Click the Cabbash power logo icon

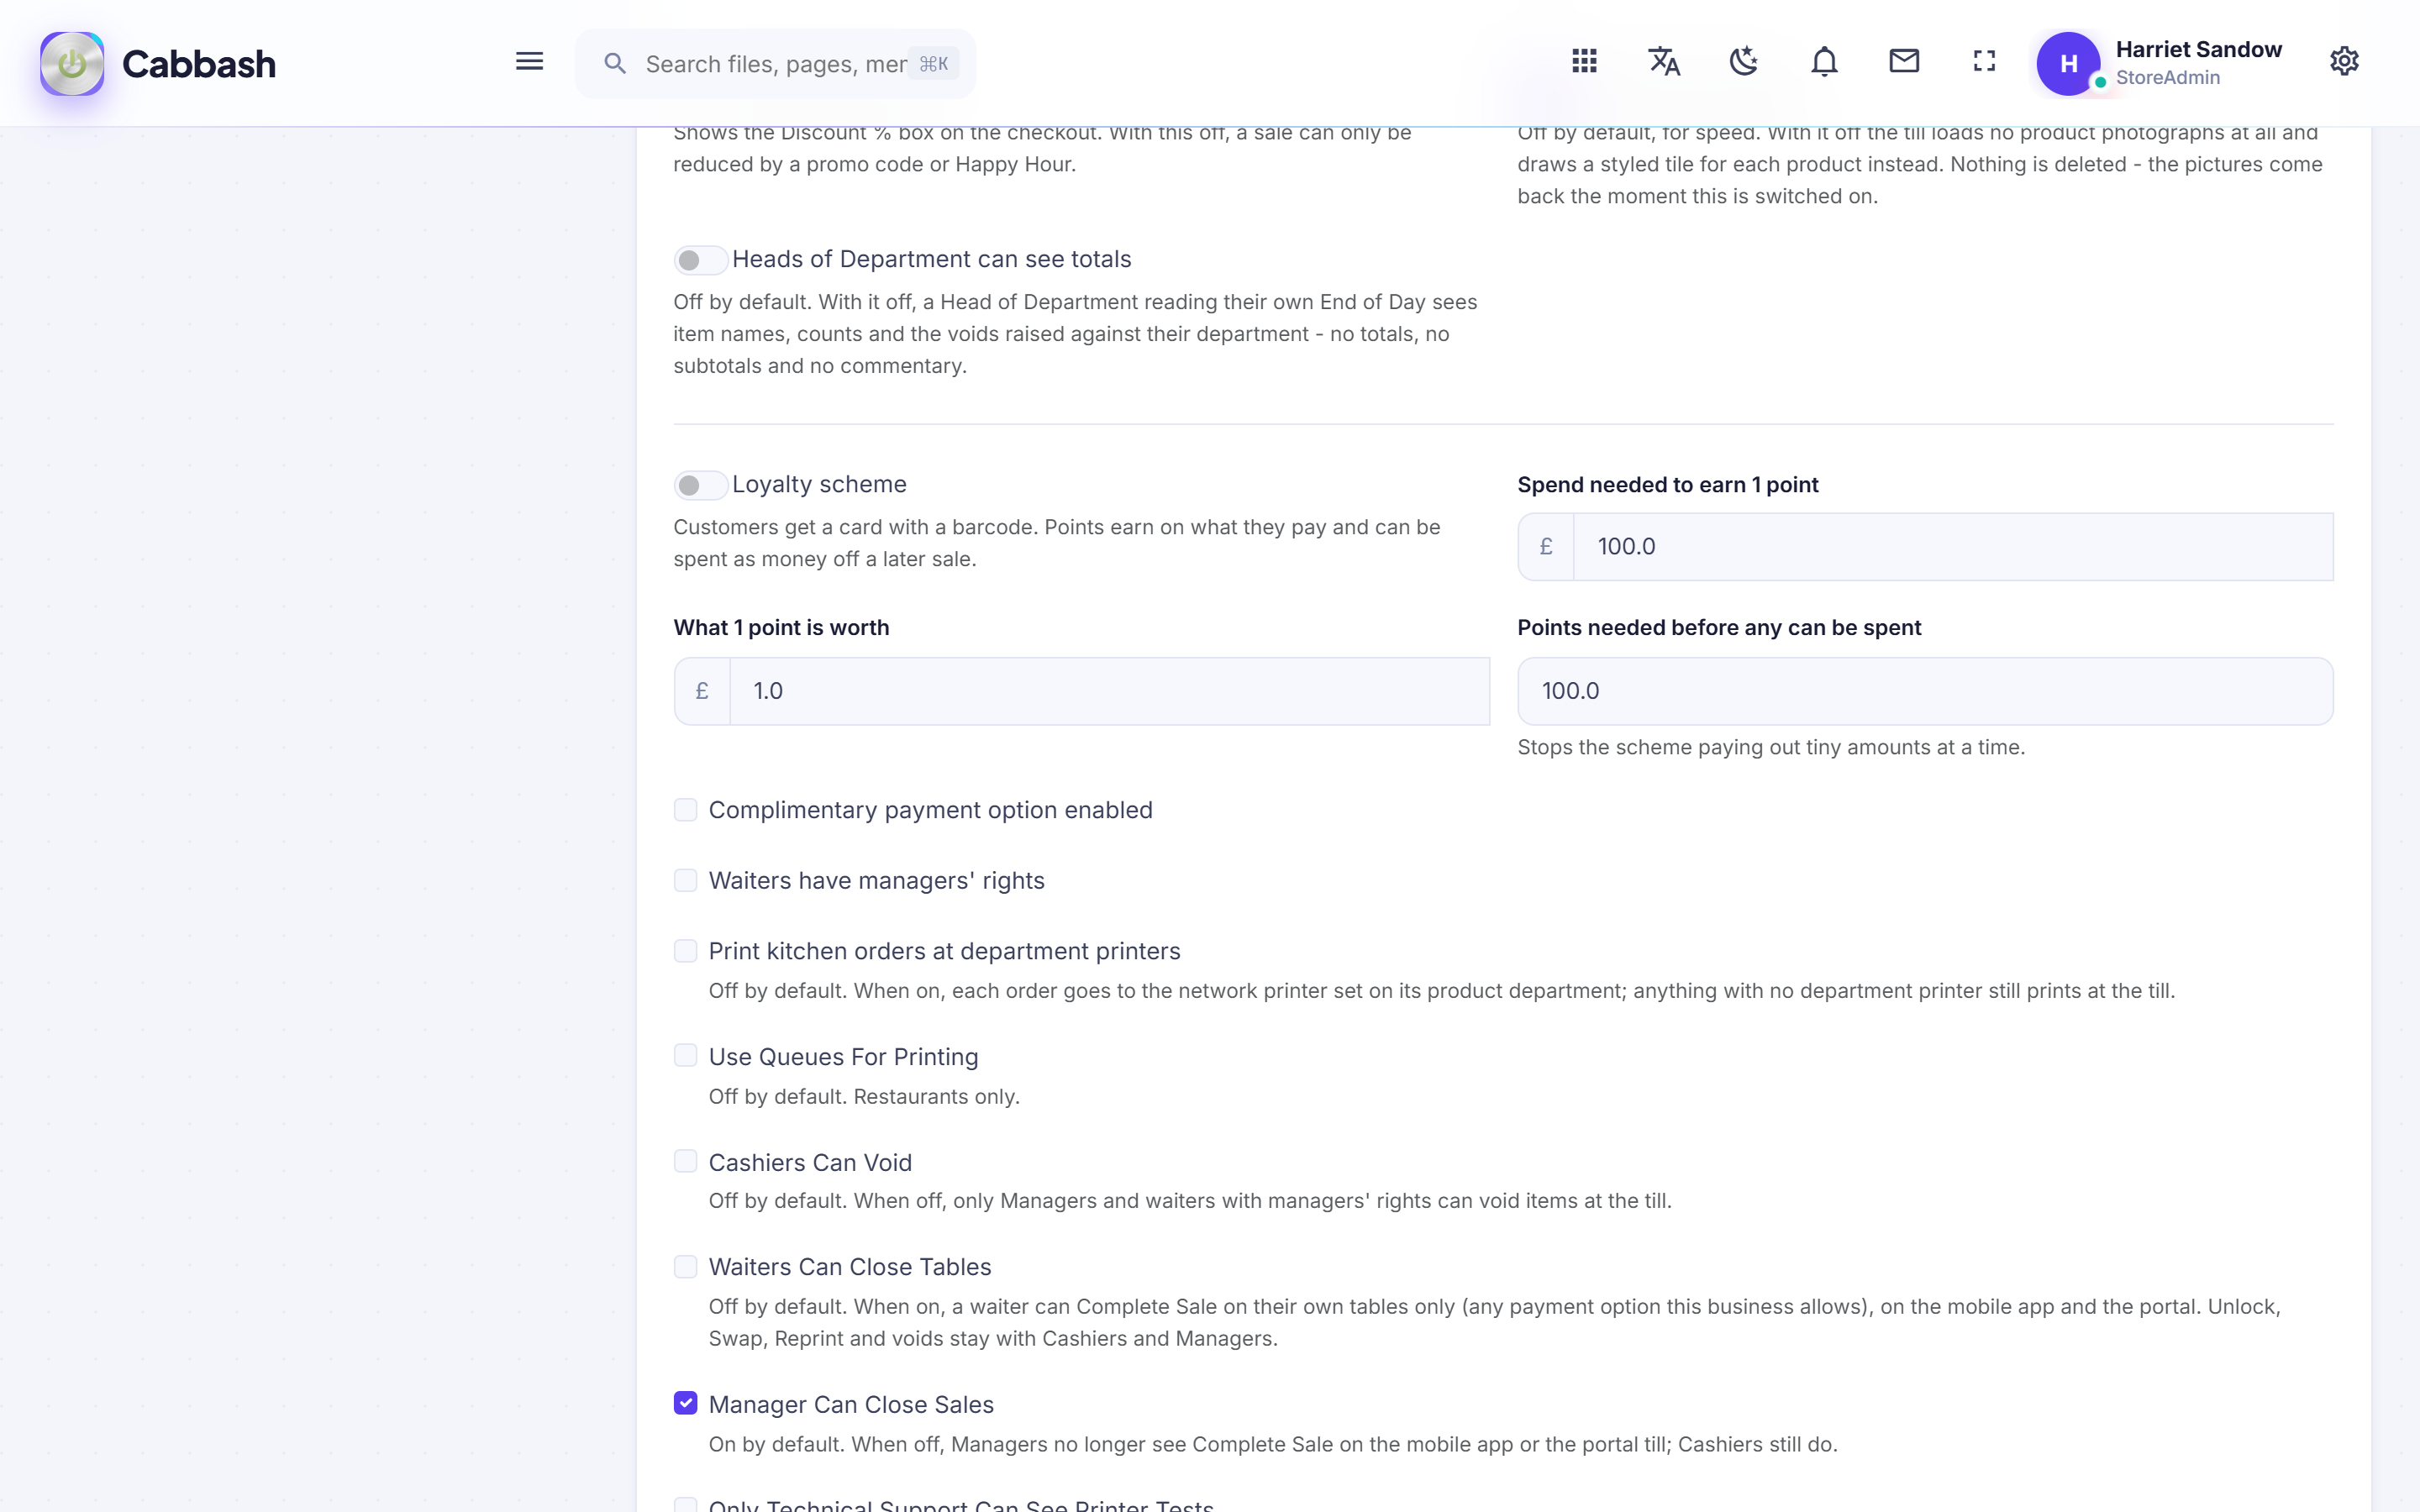[72, 64]
